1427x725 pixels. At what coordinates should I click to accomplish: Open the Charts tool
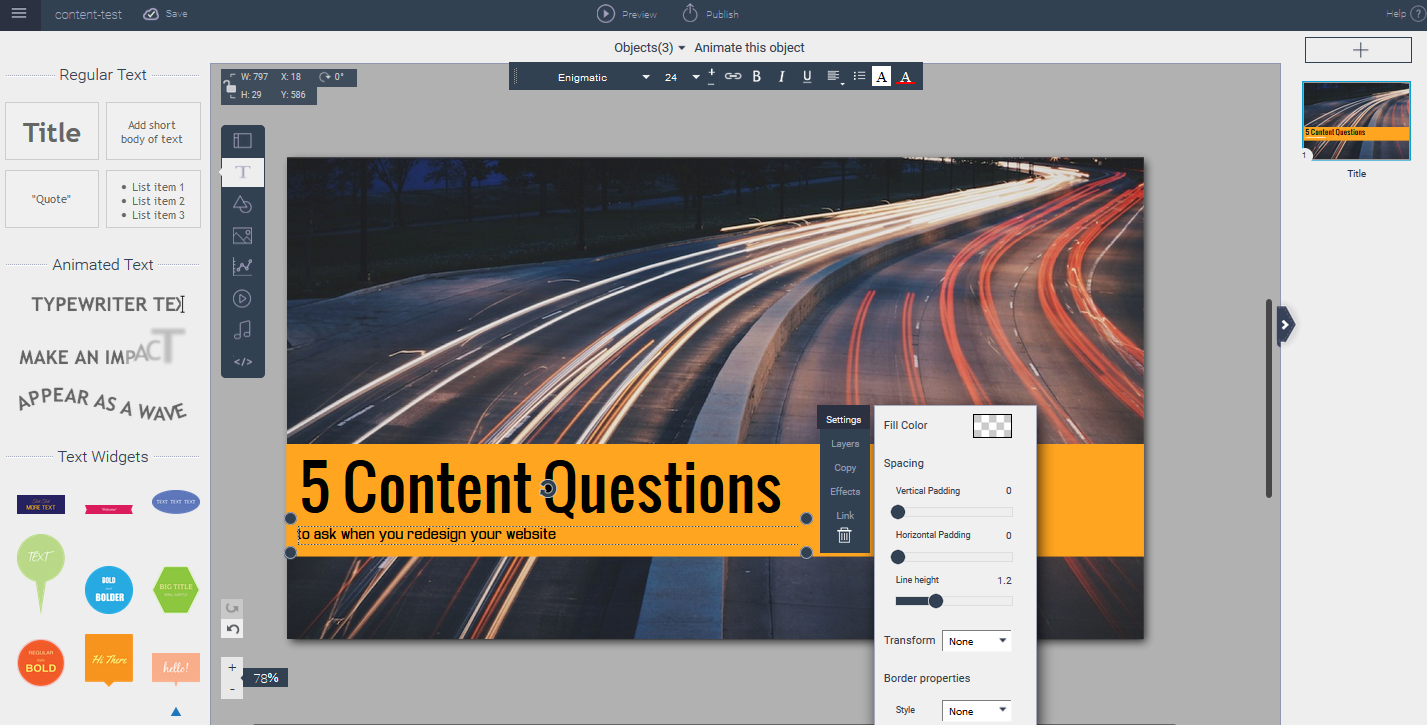click(242, 267)
